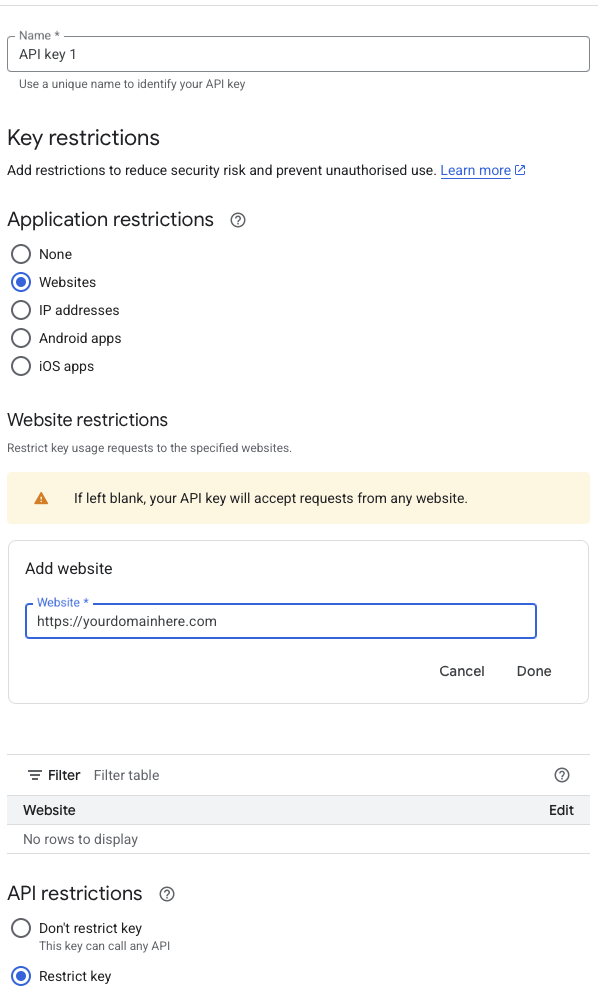Image resolution: width=598 pixels, height=1003 pixels.
Task: Click the Filter funnel icon
Action: coord(34,775)
